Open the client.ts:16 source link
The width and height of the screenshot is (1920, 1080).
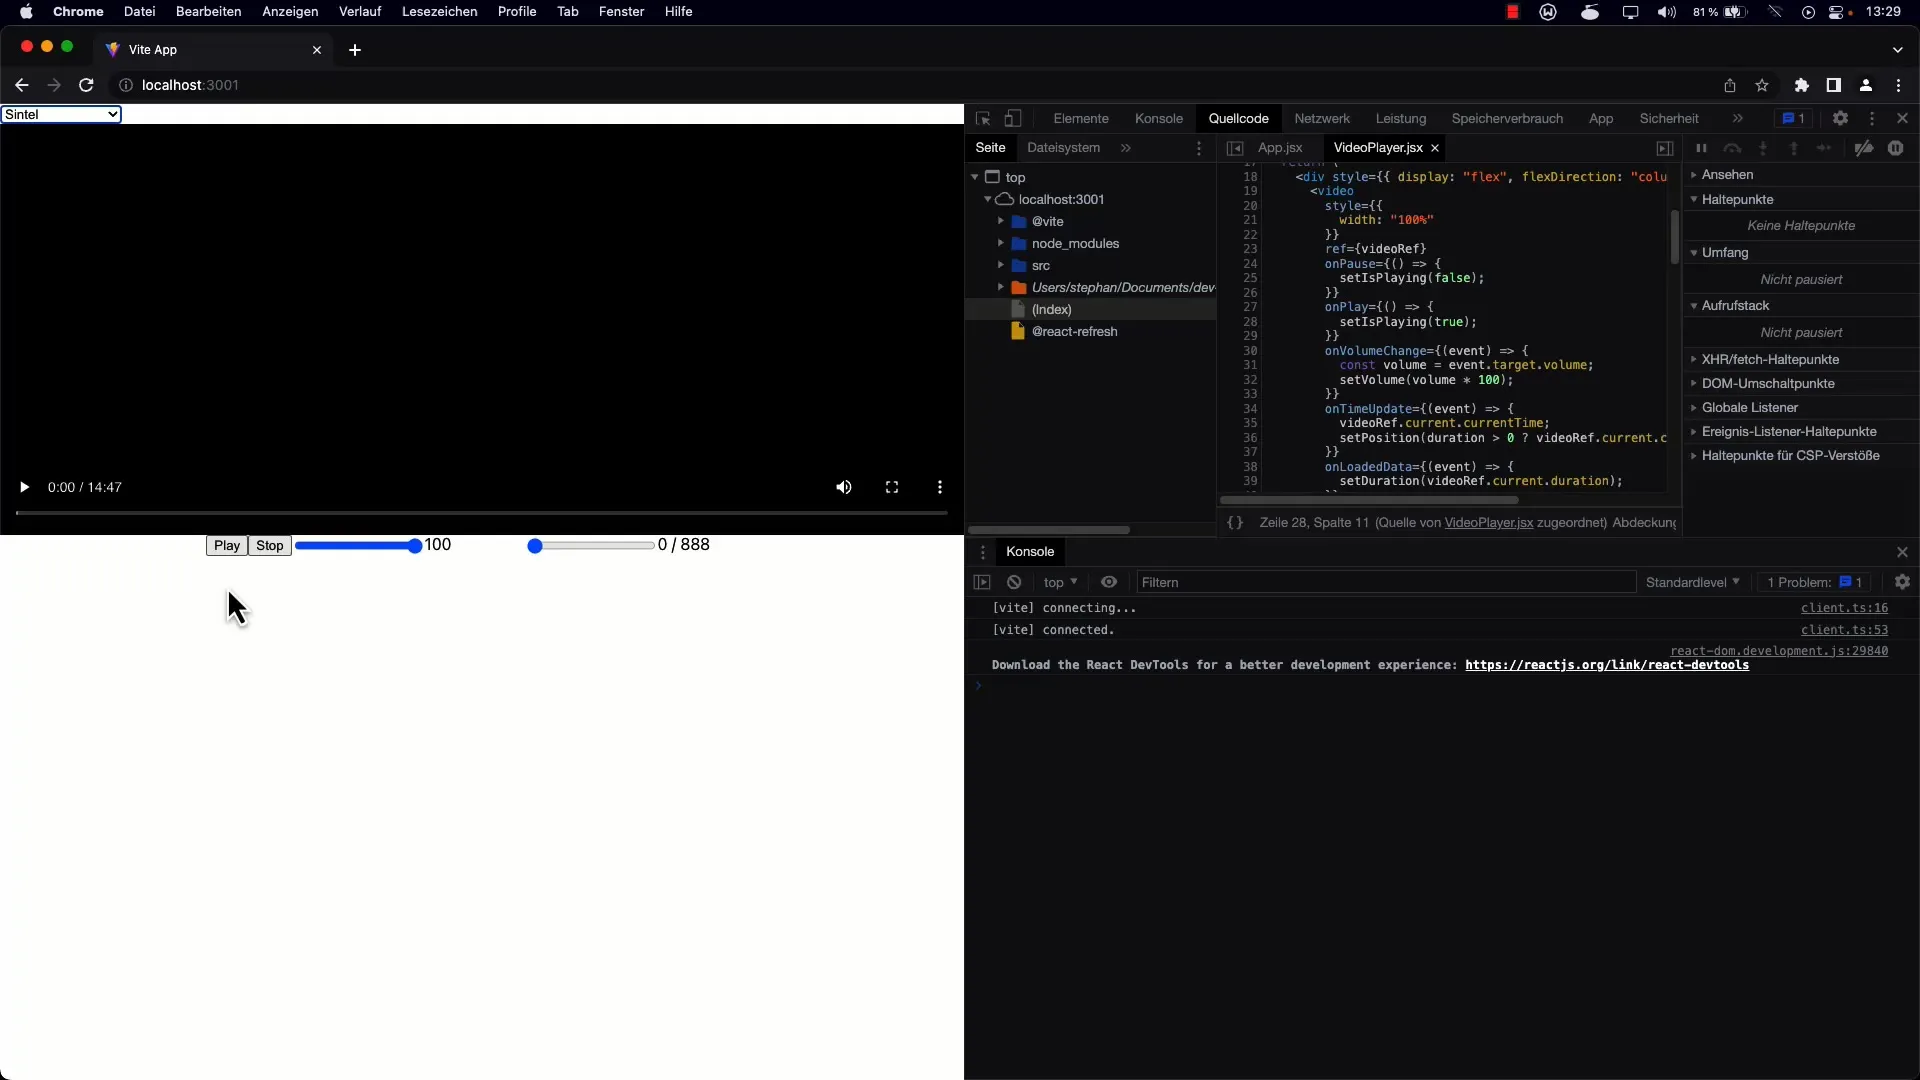point(1844,608)
